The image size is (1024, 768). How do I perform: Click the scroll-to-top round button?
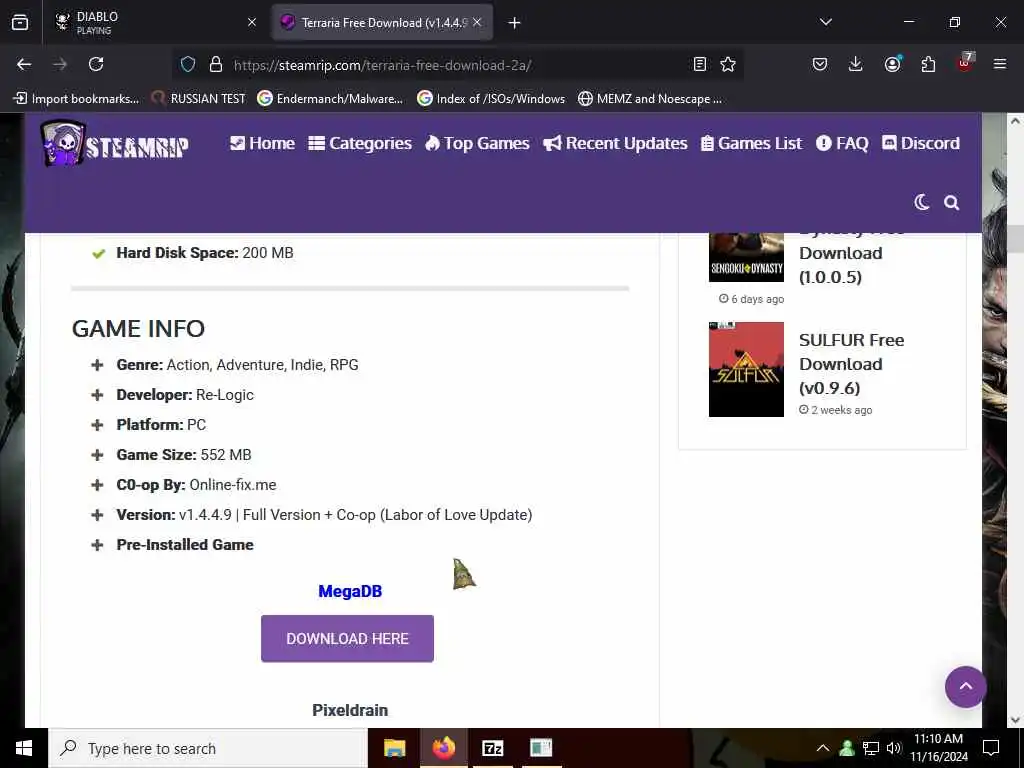click(965, 686)
